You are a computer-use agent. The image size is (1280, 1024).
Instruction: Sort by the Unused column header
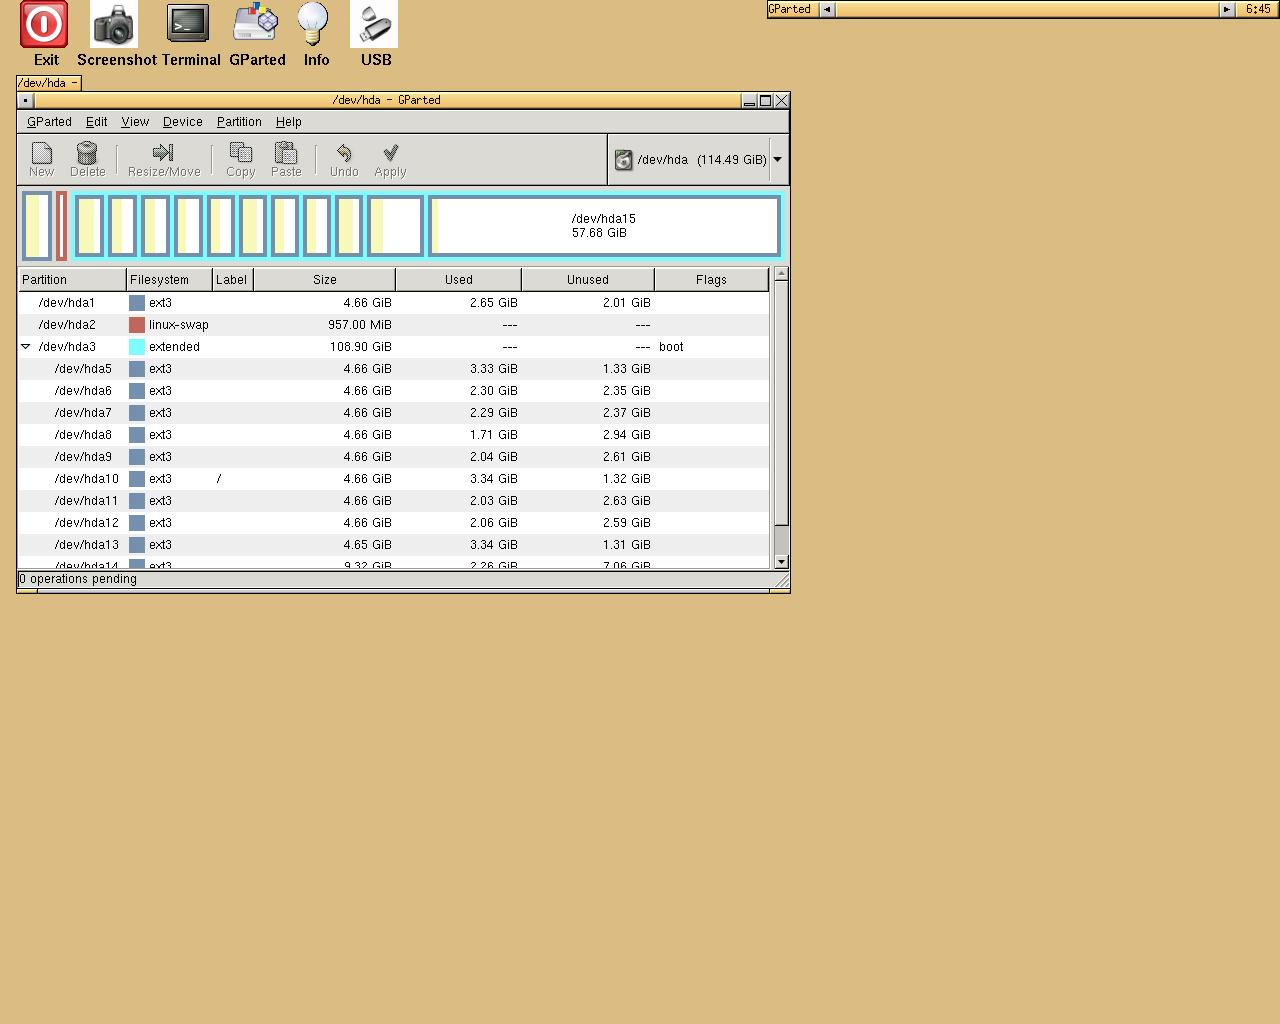(x=588, y=280)
